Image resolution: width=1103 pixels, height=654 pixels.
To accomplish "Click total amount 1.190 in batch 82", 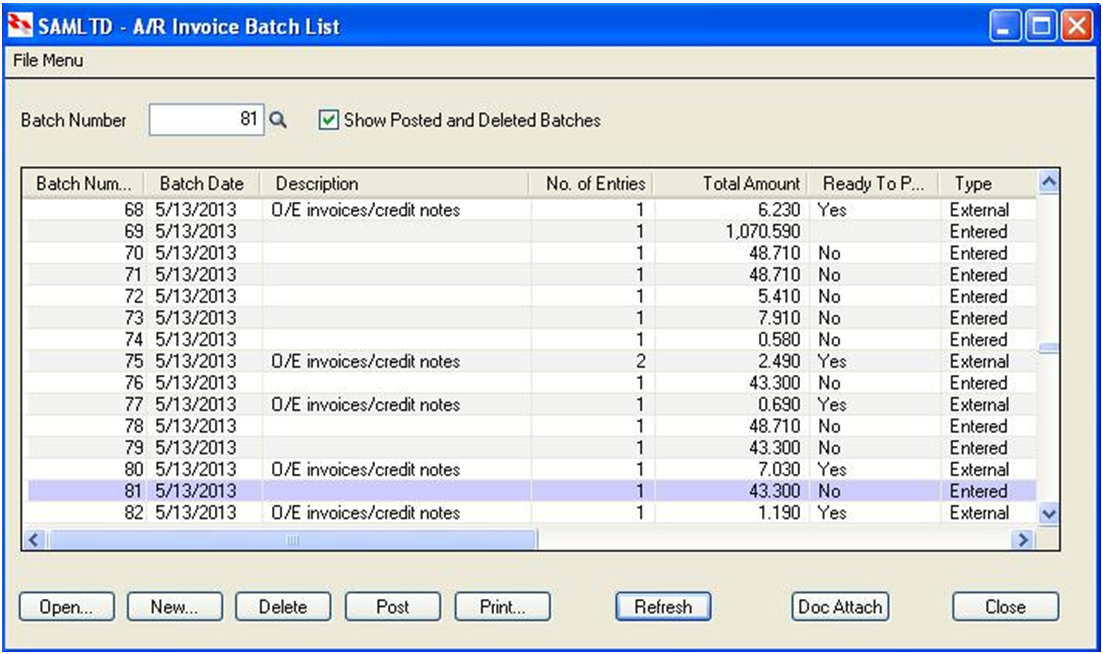I will click(779, 513).
